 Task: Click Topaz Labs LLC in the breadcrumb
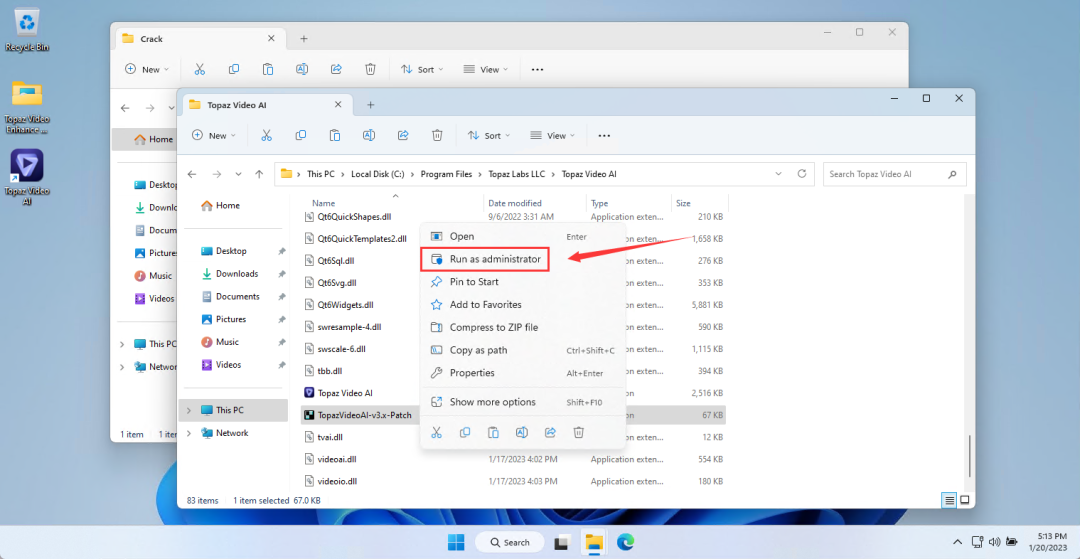point(517,174)
